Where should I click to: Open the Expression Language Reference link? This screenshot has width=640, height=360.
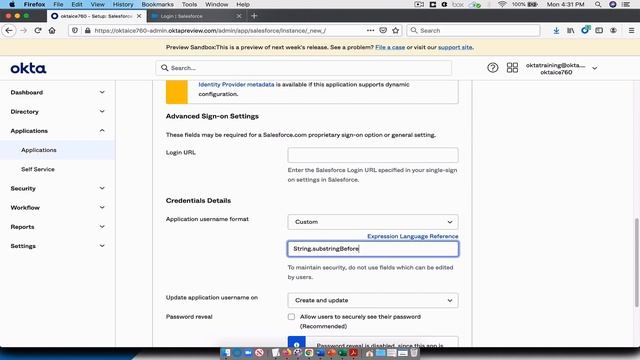(413, 236)
